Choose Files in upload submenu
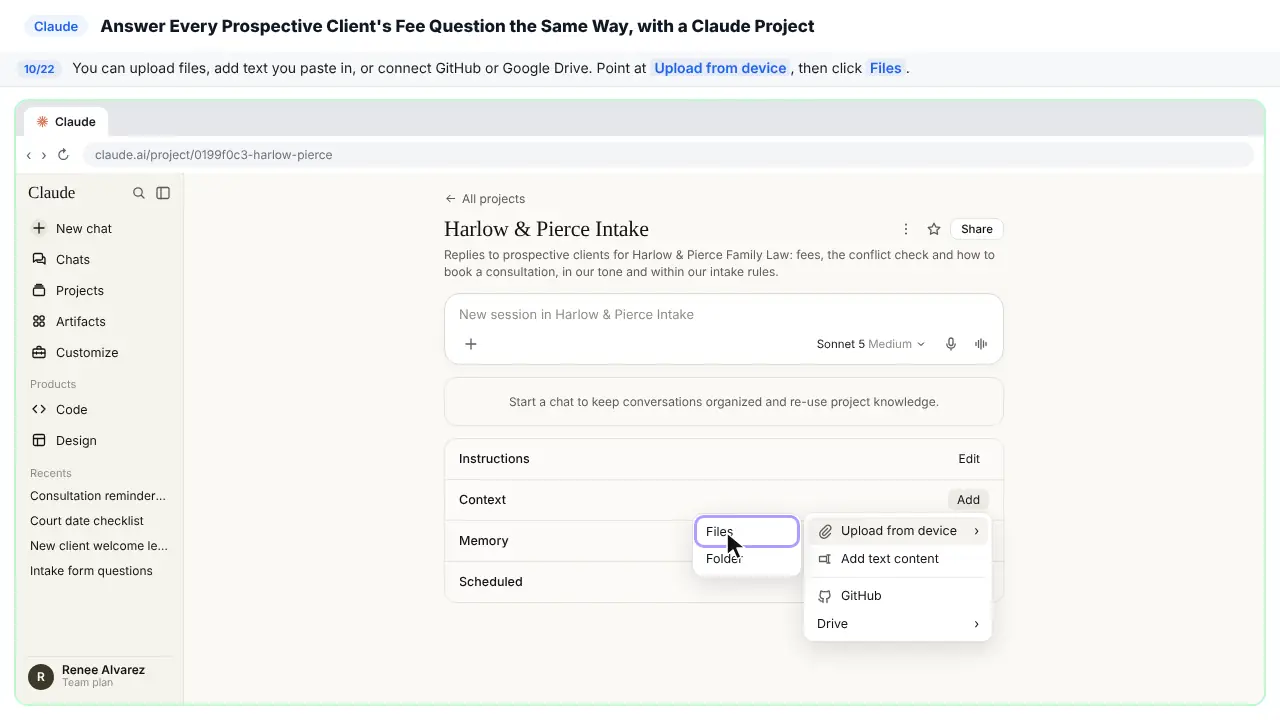 click(747, 532)
